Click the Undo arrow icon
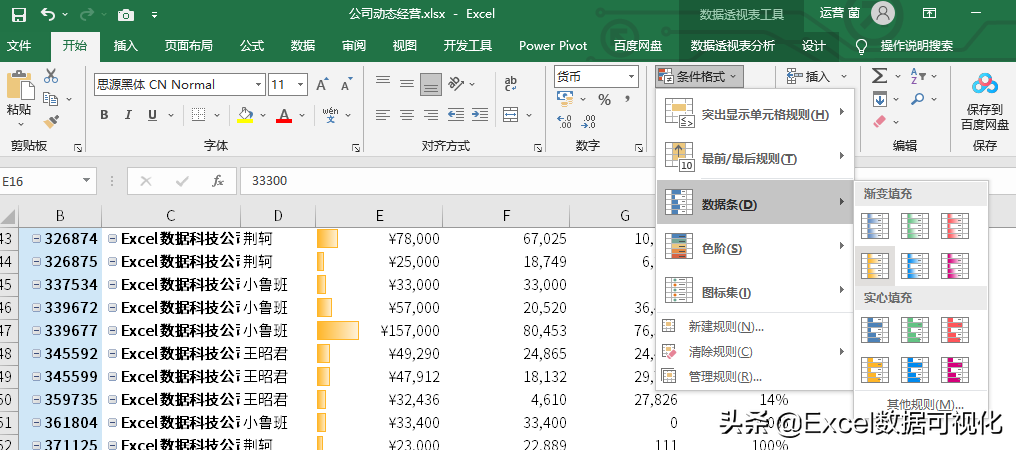This screenshot has width=1016, height=450. tap(48, 14)
